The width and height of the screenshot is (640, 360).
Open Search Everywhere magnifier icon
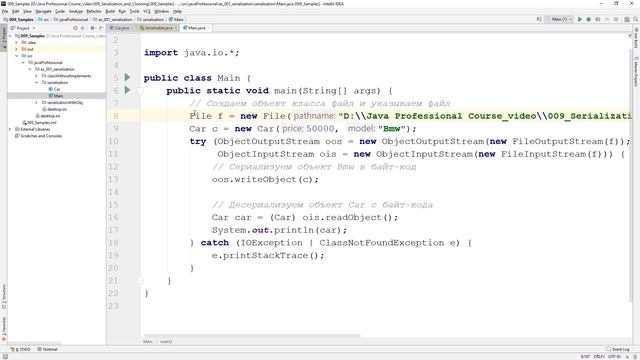pyautogui.click(x=636, y=19)
